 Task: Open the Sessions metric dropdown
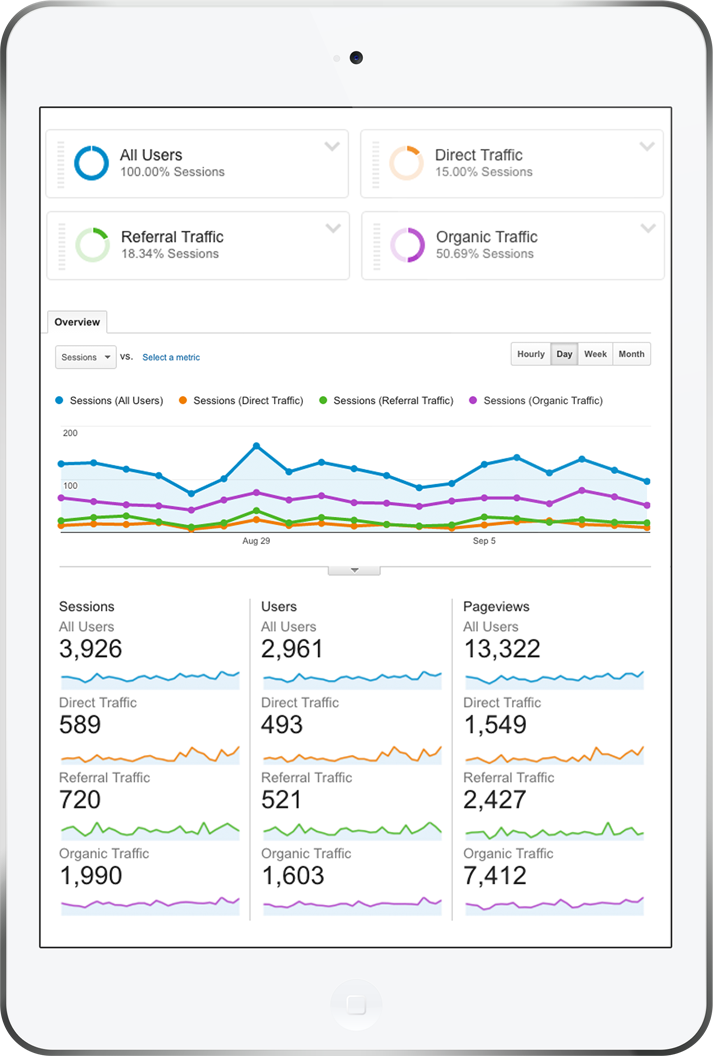coord(85,357)
